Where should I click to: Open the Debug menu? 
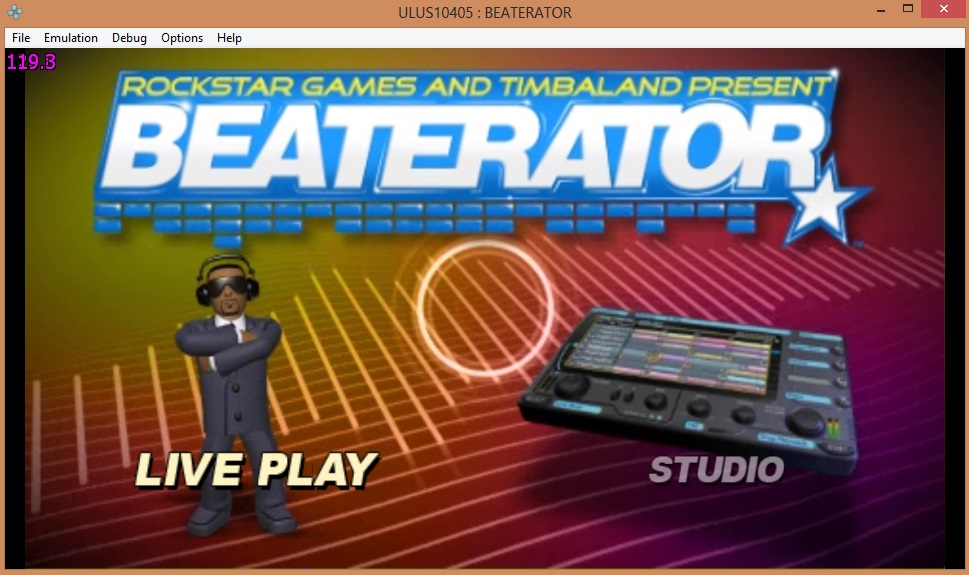pyautogui.click(x=129, y=38)
